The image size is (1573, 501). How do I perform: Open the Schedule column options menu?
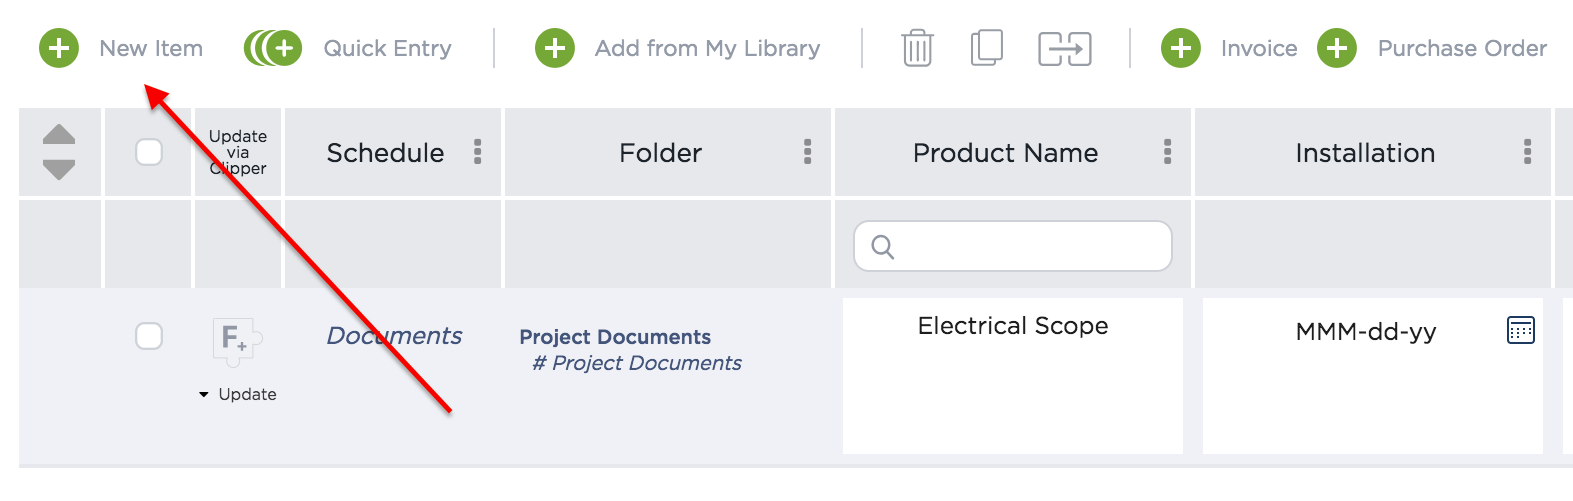pos(478,152)
